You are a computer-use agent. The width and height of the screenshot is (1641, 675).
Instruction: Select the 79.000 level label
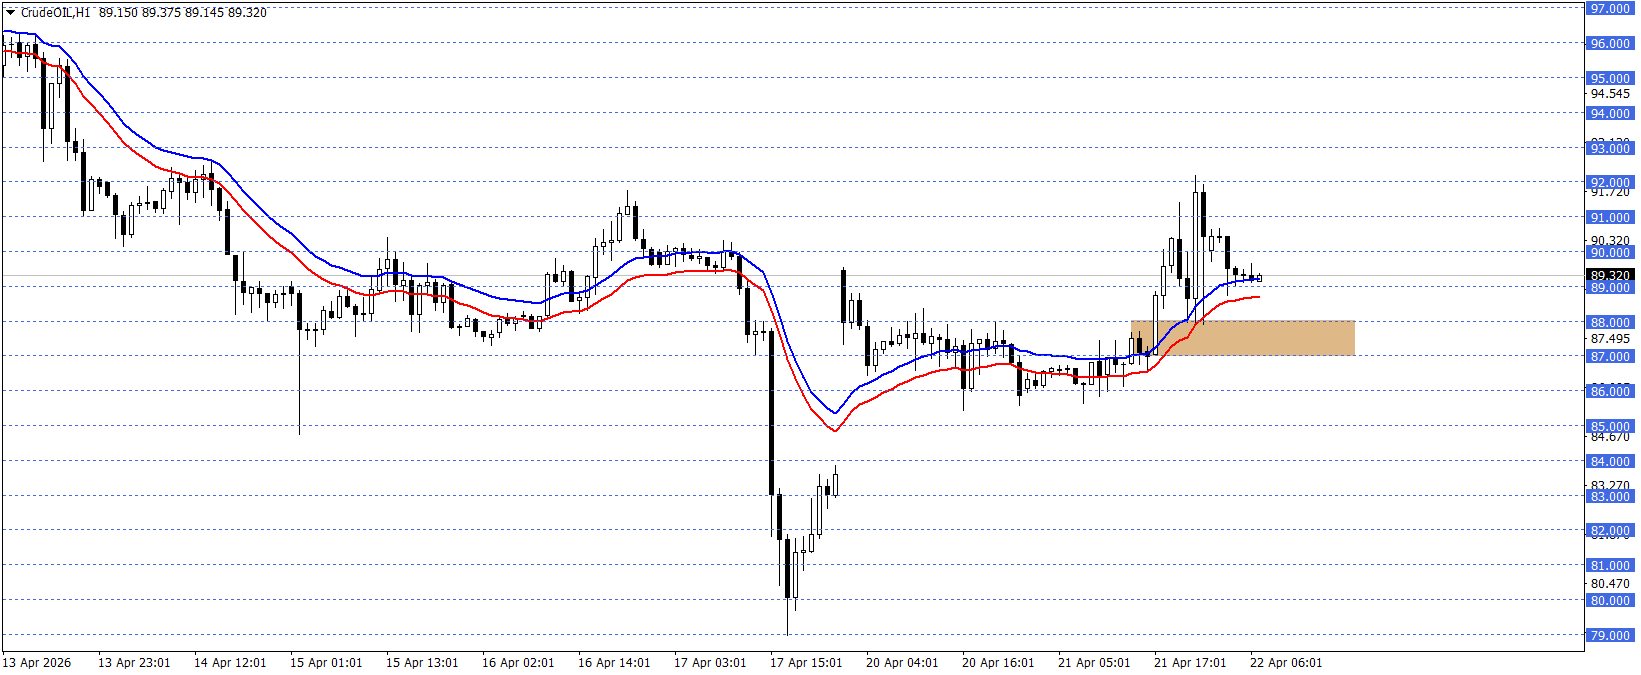click(x=1610, y=636)
